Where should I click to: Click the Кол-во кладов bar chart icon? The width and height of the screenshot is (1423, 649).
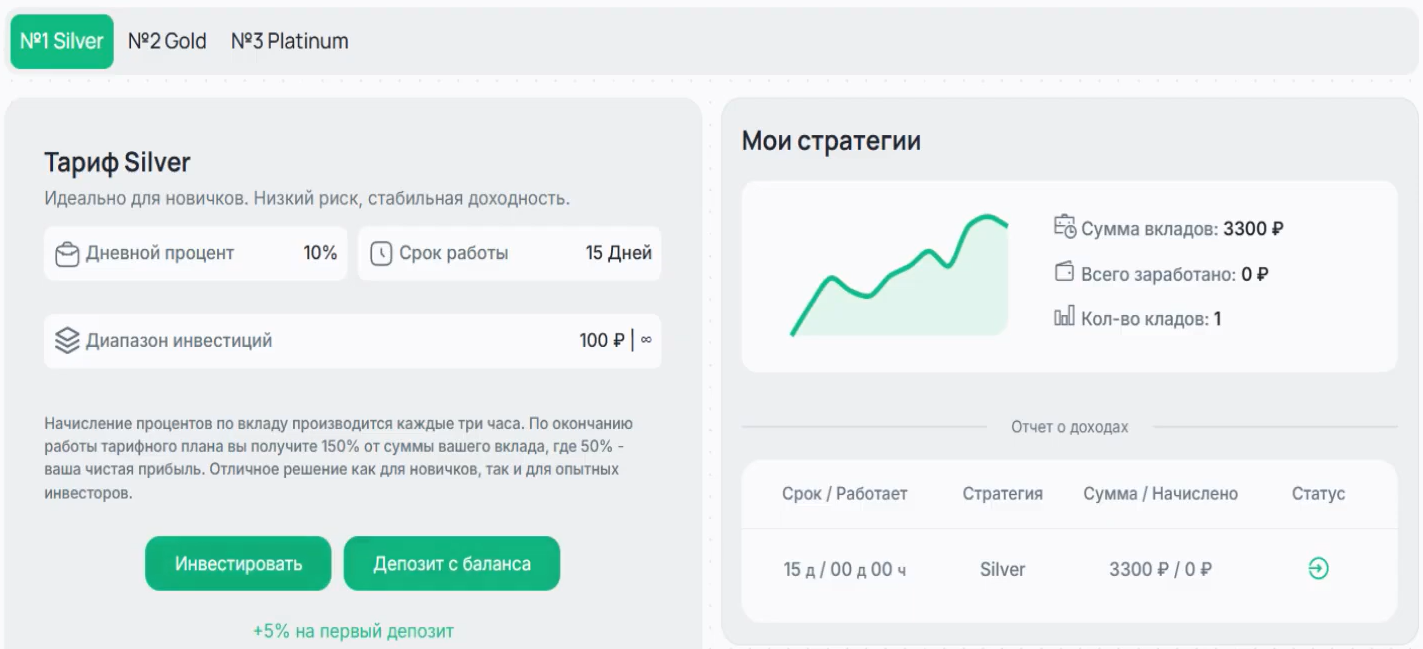(x=1065, y=318)
